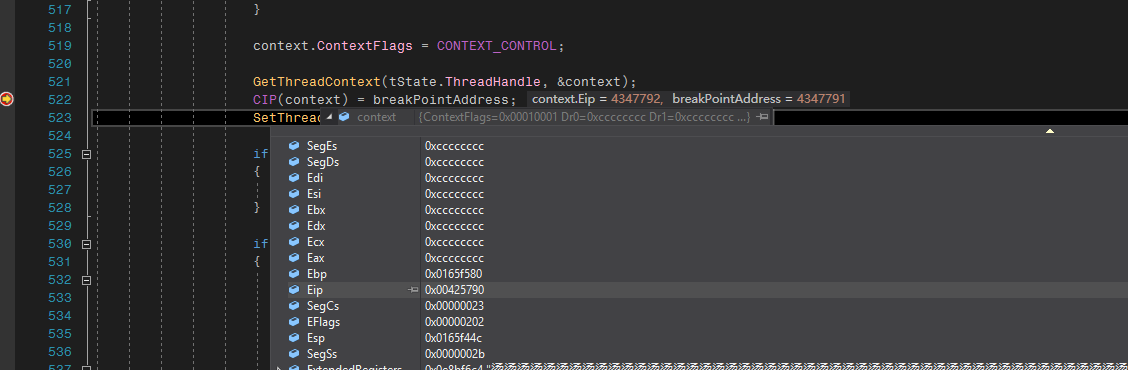The width and height of the screenshot is (1128, 370).
Task: Click SegSs value 0x0000002b
Action: tap(454, 354)
